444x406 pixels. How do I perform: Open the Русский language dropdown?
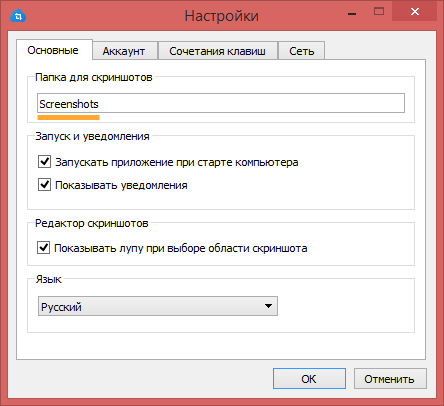[x=158, y=306]
